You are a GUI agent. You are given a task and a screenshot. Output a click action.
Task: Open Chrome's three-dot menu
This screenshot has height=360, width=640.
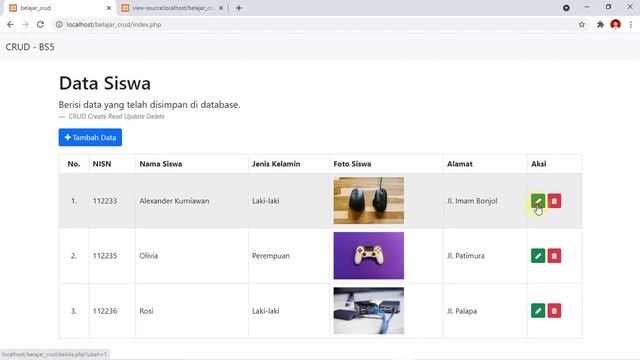click(631, 24)
